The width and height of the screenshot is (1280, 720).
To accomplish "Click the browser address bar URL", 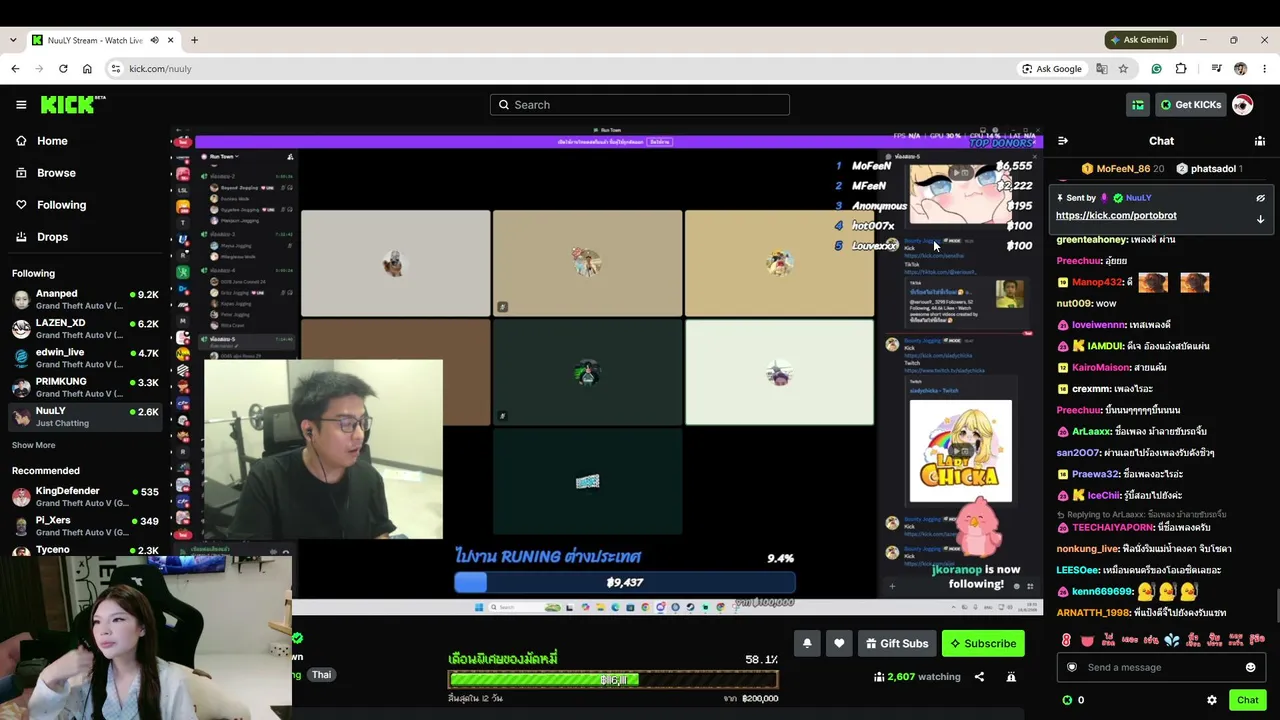I will (160, 69).
